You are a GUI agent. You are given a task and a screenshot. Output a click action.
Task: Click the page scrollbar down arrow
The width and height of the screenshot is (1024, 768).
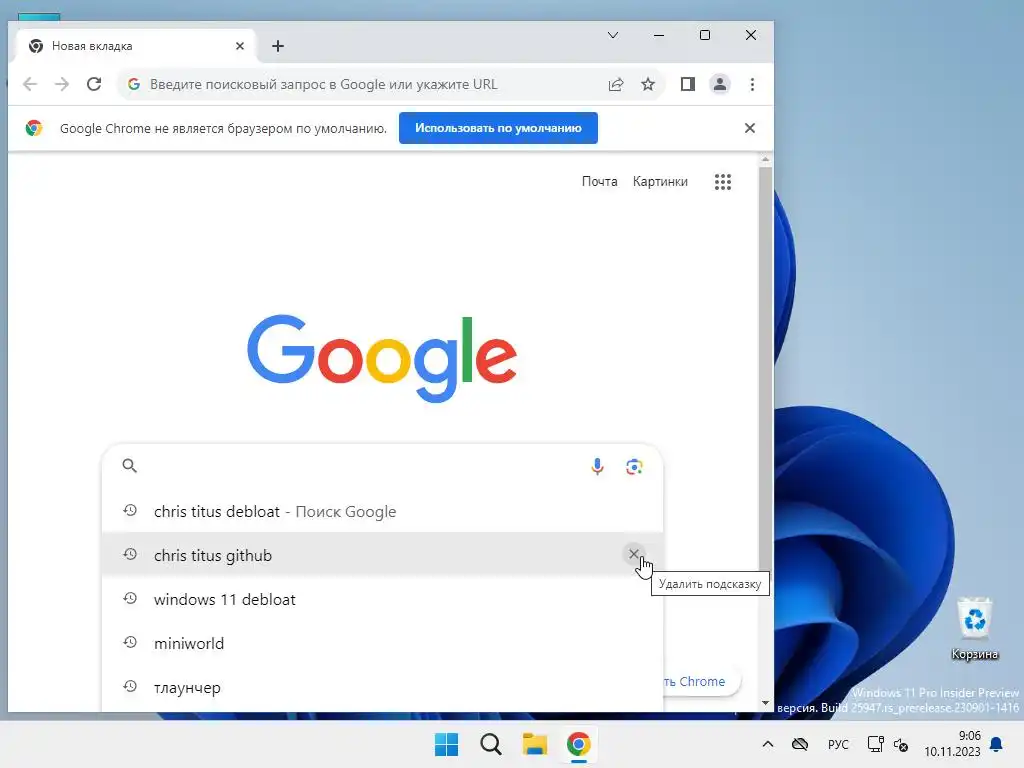click(x=765, y=703)
